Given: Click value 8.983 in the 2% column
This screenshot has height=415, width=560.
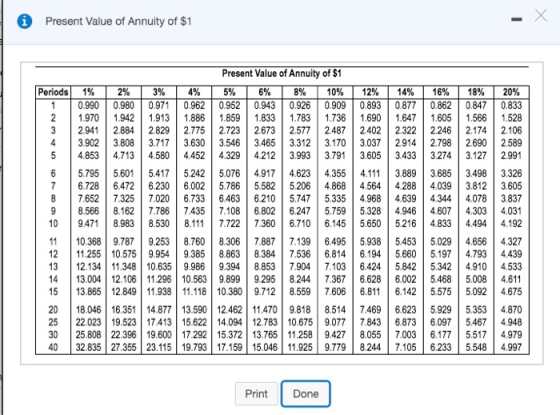Looking at the screenshot, I should coord(124,224).
